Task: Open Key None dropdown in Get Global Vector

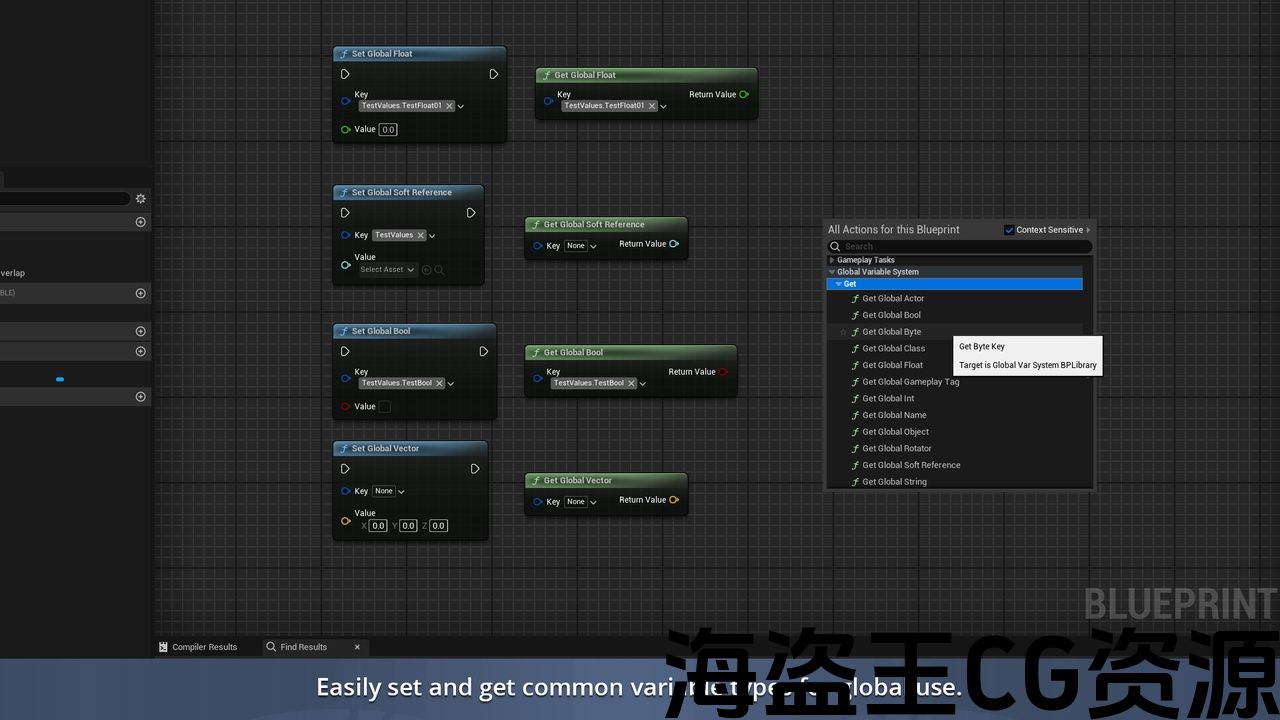Action: [582, 502]
